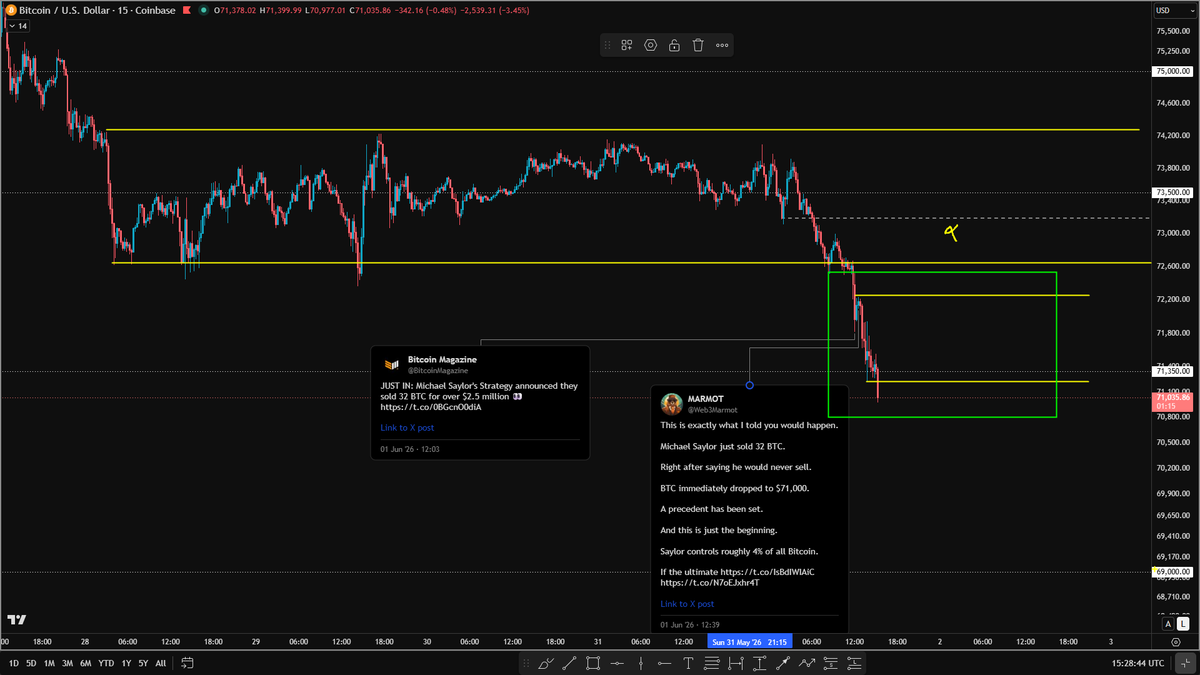The image size is (1200, 675).
Task: Toggle lock on the selected drawing
Action: point(675,45)
